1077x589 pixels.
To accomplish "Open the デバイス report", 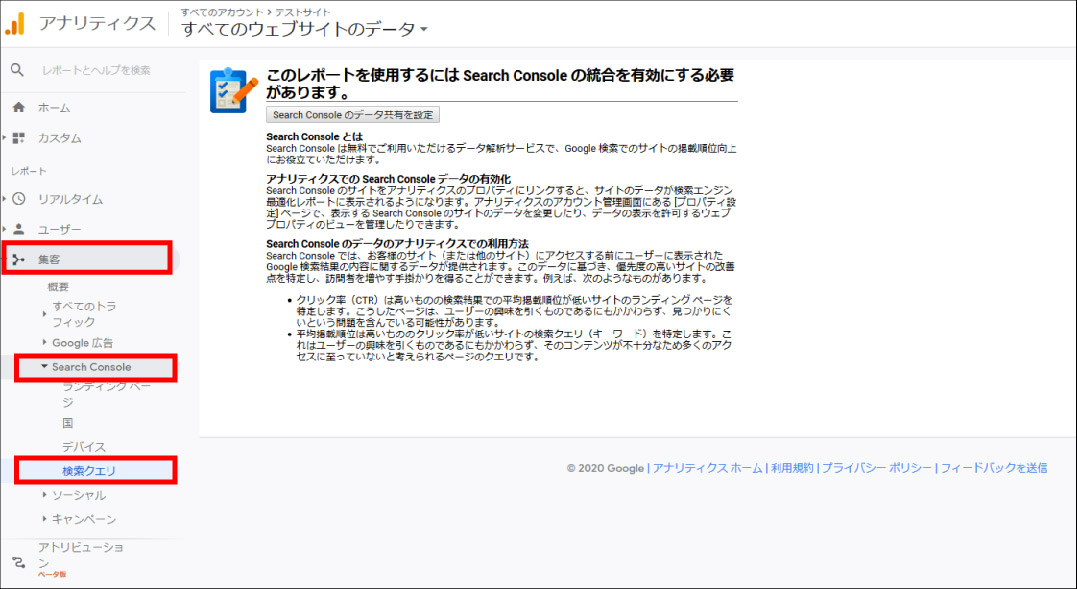I will click(x=83, y=447).
